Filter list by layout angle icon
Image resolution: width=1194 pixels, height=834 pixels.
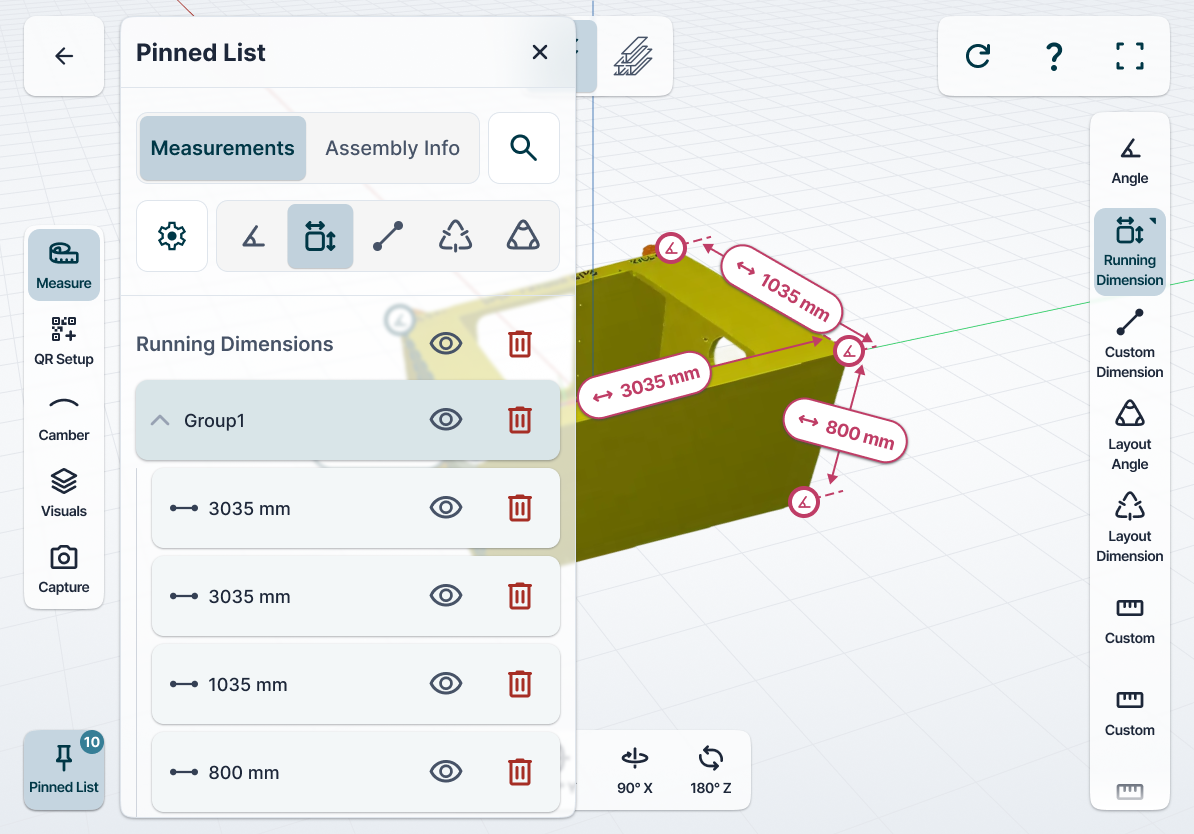523,236
